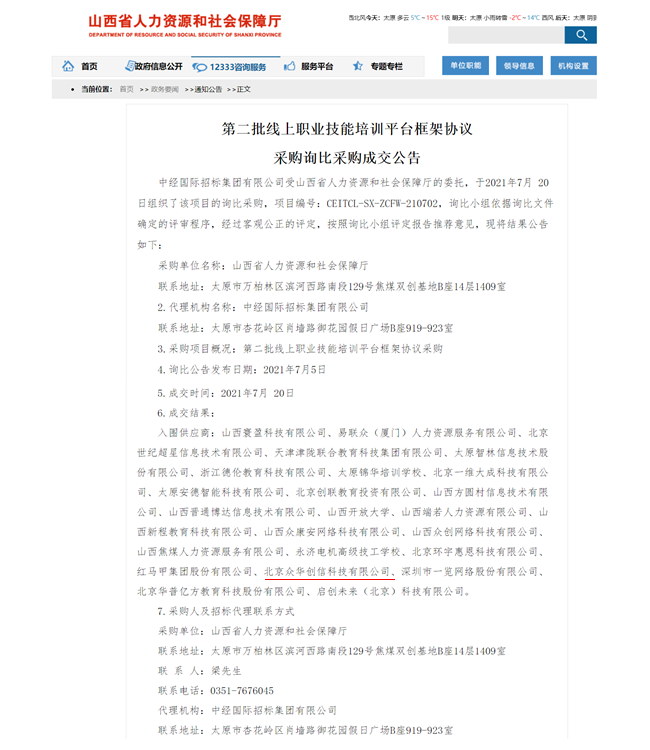Click the title line 采购询比采购成交公告
This screenshot has height=750, width=650.
(347, 157)
